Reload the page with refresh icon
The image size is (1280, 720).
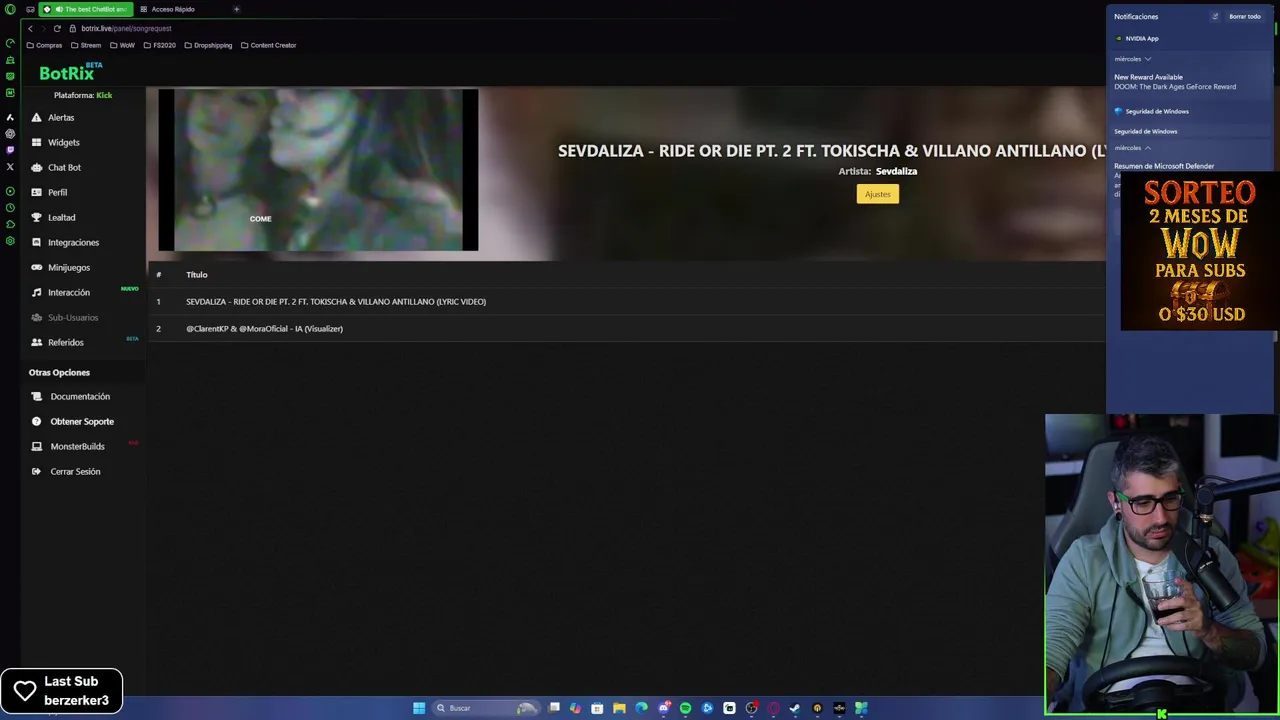[57, 28]
